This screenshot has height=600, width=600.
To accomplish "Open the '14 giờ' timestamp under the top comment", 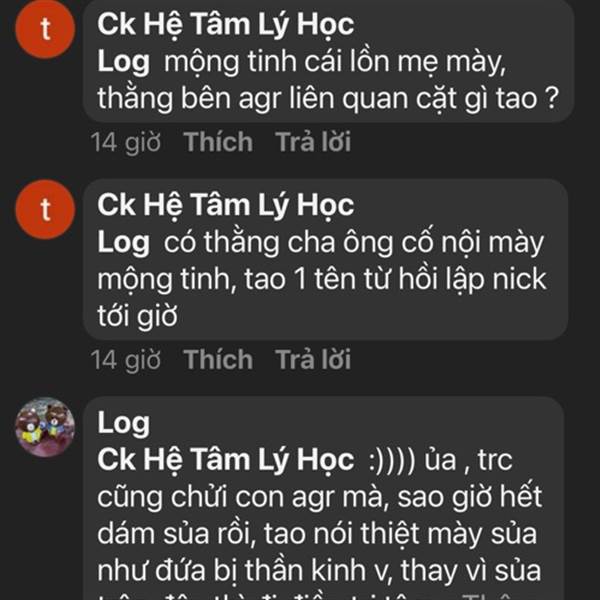I will click(x=126, y=142).
